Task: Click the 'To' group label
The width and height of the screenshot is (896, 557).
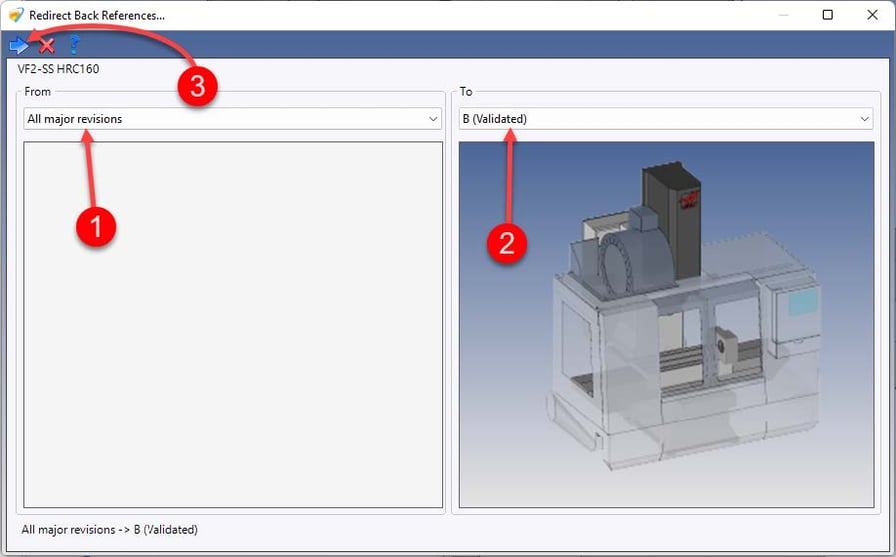Action: pos(466,91)
